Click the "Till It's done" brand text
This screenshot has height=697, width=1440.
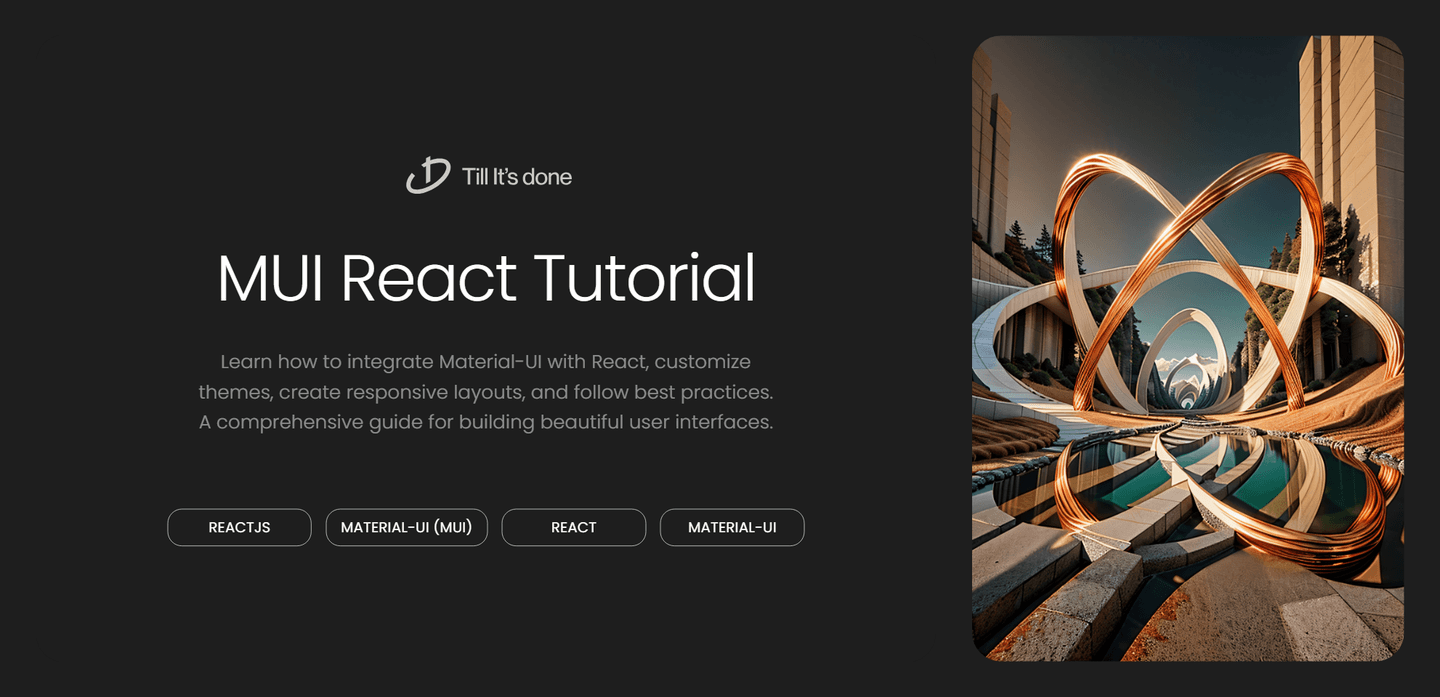pos(516,177)
